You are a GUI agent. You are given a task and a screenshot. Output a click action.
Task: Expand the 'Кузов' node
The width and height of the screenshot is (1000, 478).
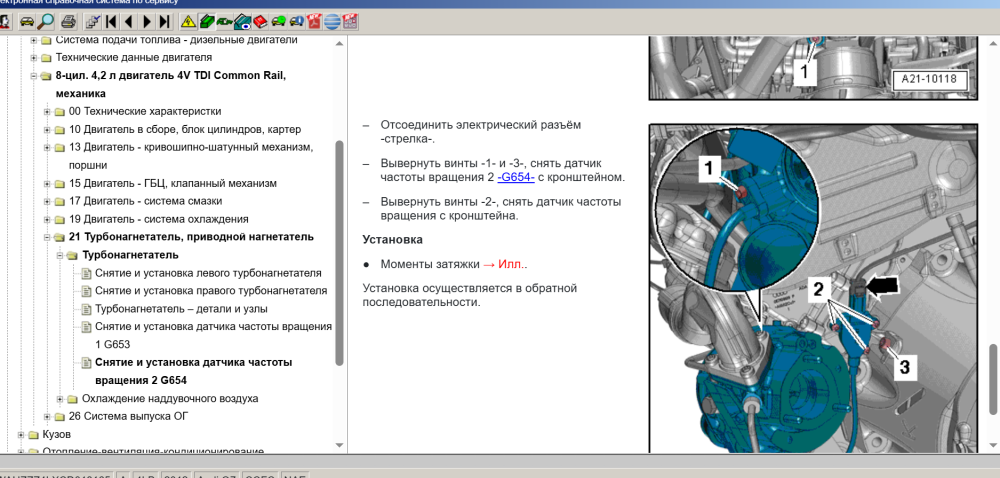pos(21,435)
